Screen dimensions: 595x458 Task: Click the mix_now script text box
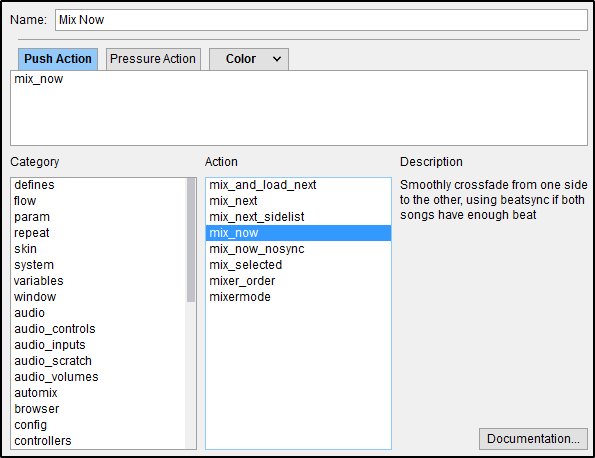[299, 108]
